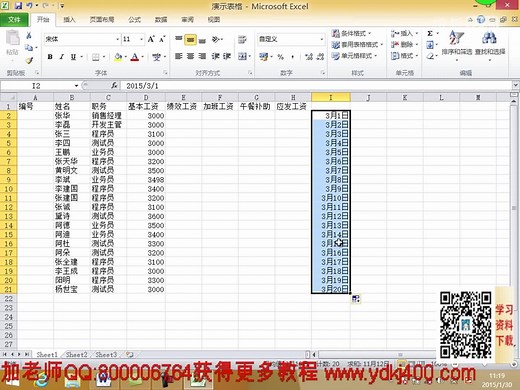Increase font size with large A icon

click(x=151, y=39)
